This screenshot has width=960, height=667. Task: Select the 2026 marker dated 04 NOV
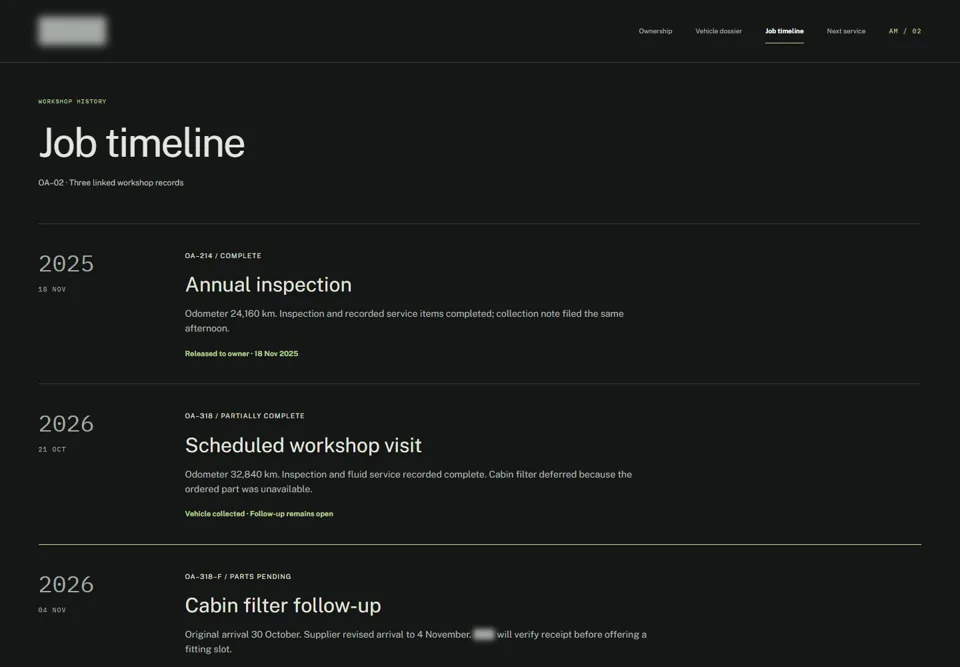pyautogui.click(x=66, y=584)
